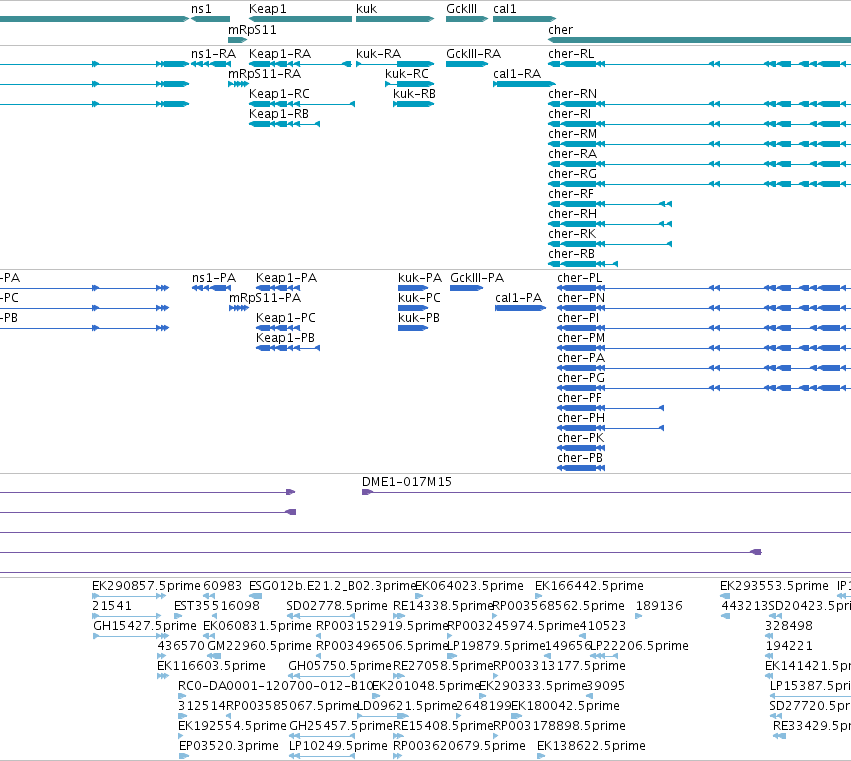Select the cher gene label

click(x=561, y=30)
